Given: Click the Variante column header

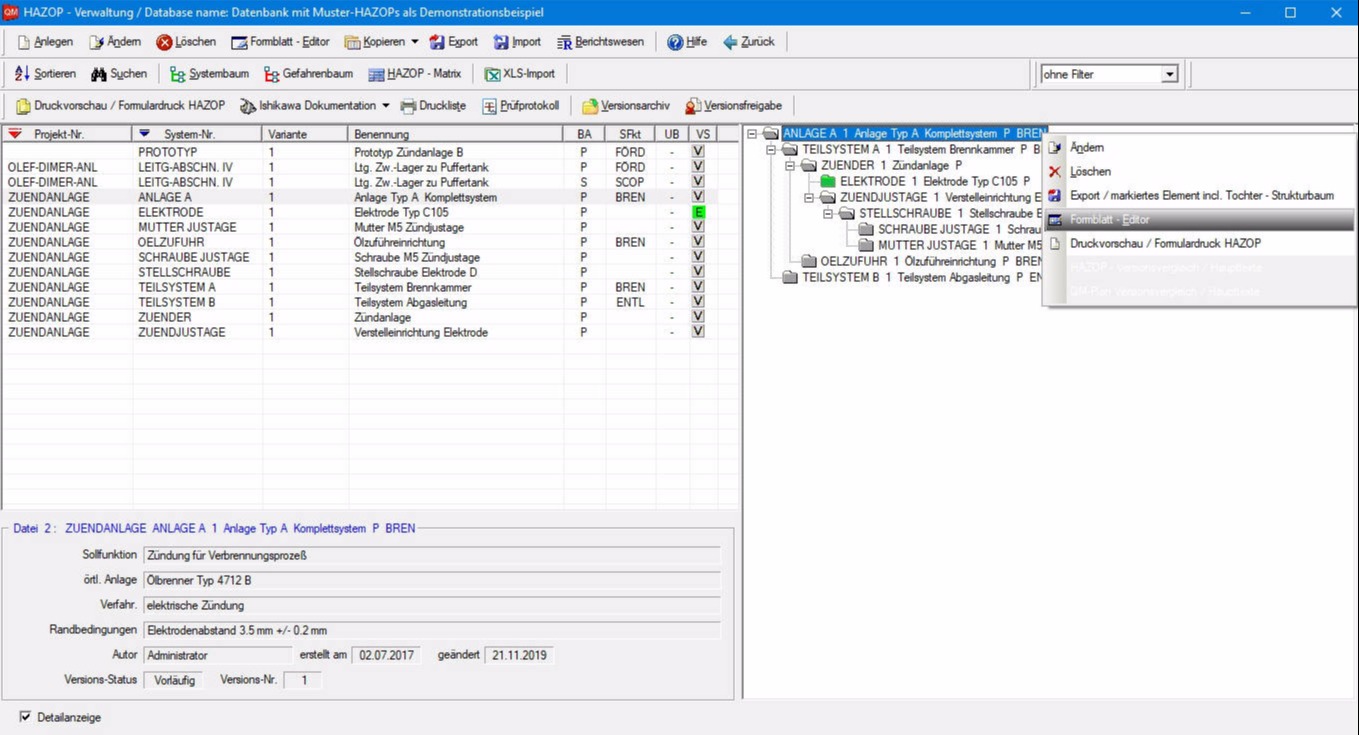Looking at the screenshot, I should tap(305, 134).
